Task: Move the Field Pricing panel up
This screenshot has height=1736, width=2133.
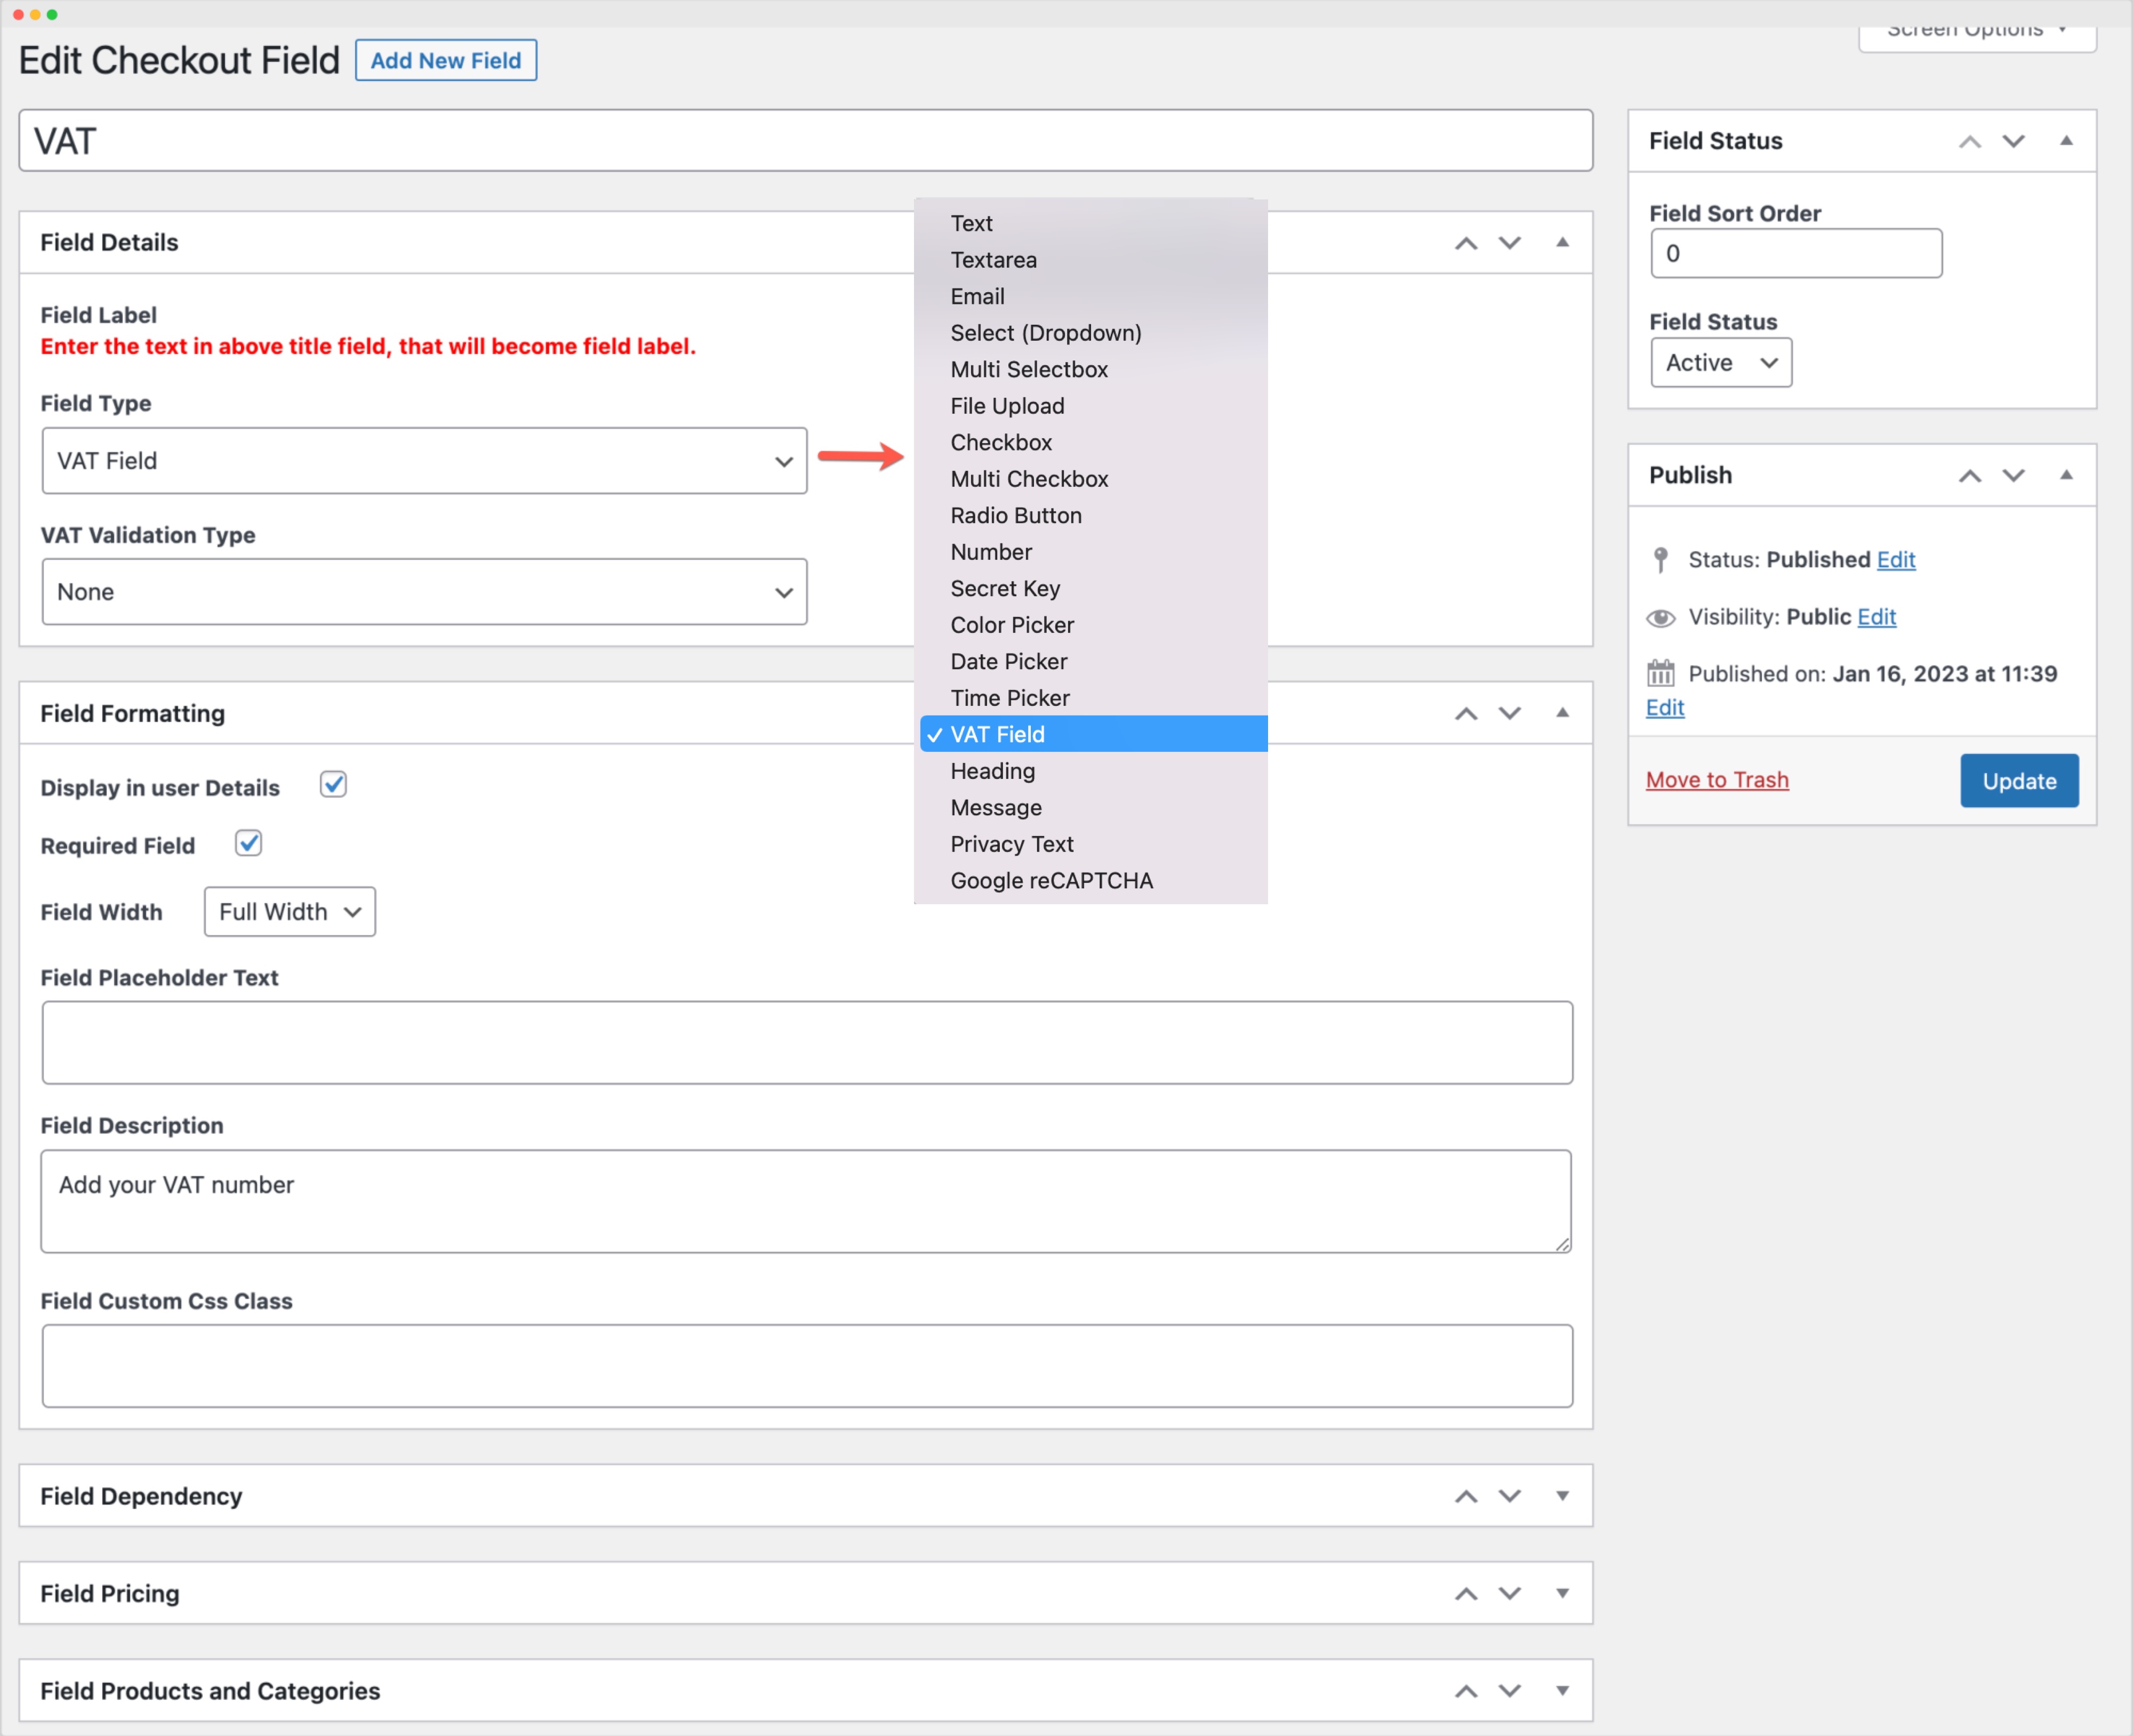Action: click(1466, 1593)
